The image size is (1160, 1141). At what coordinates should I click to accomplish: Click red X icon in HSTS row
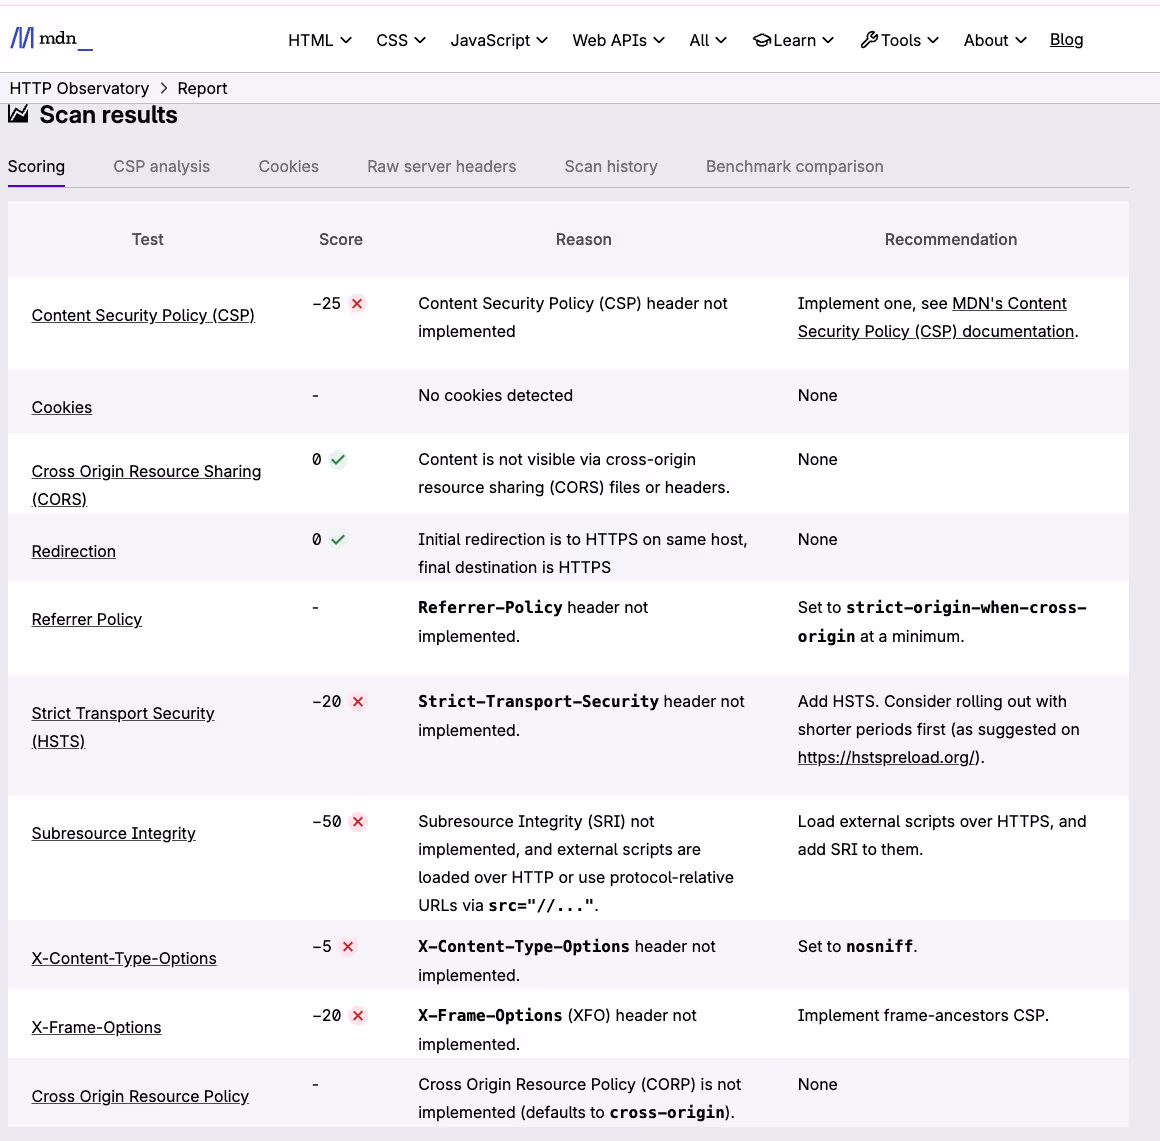[358, 702]
